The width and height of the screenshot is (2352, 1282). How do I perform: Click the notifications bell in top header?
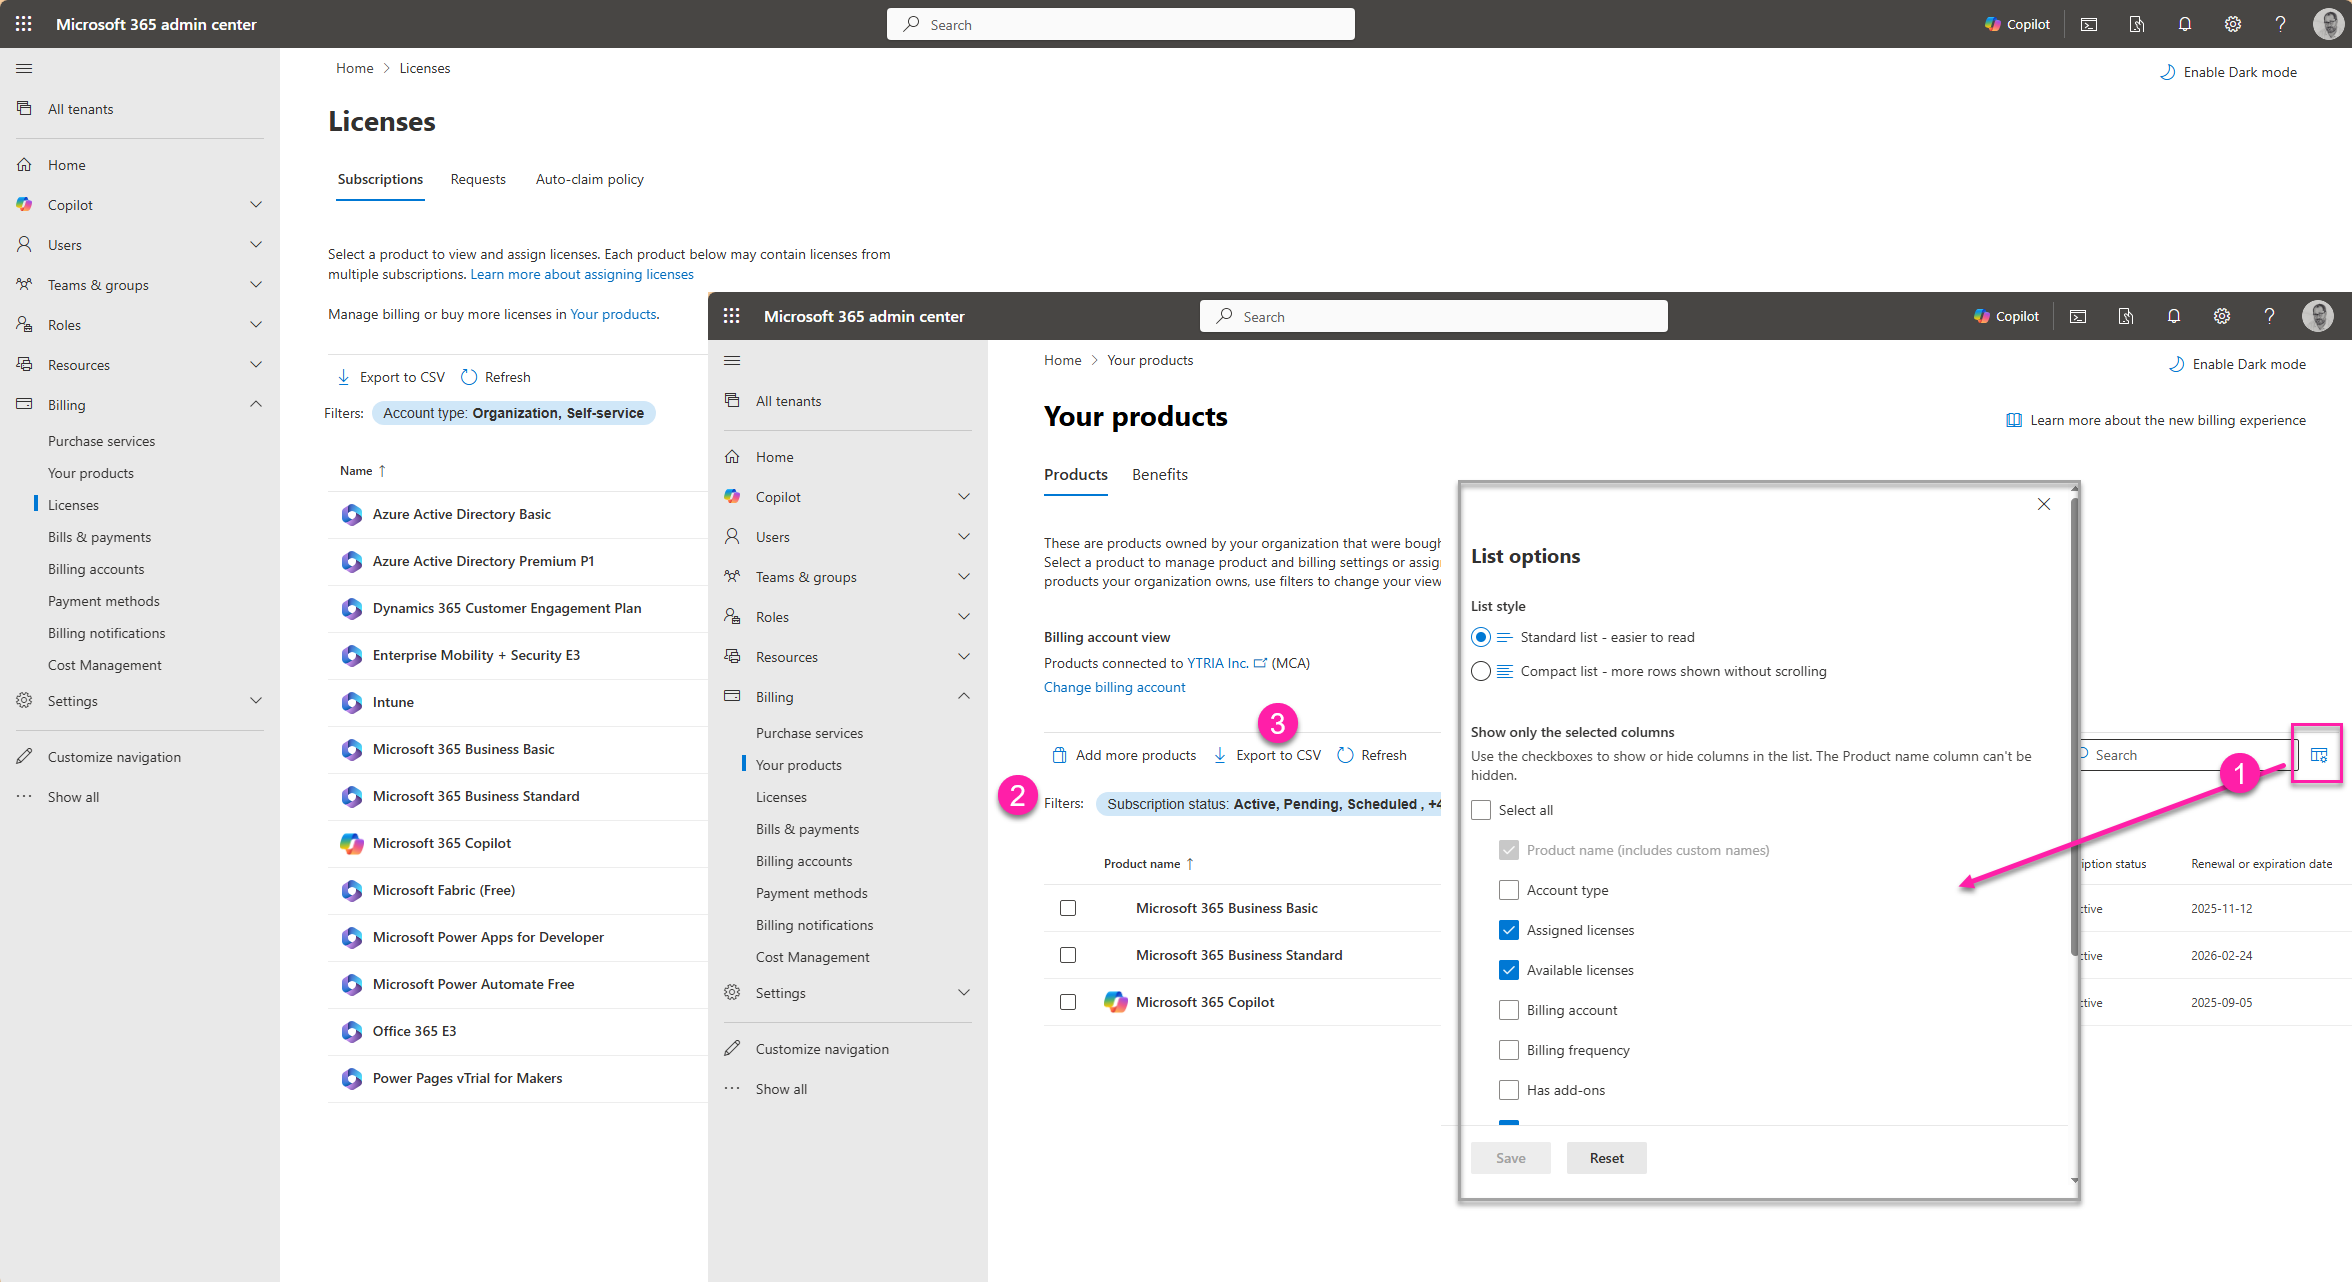pos(2185,24)
